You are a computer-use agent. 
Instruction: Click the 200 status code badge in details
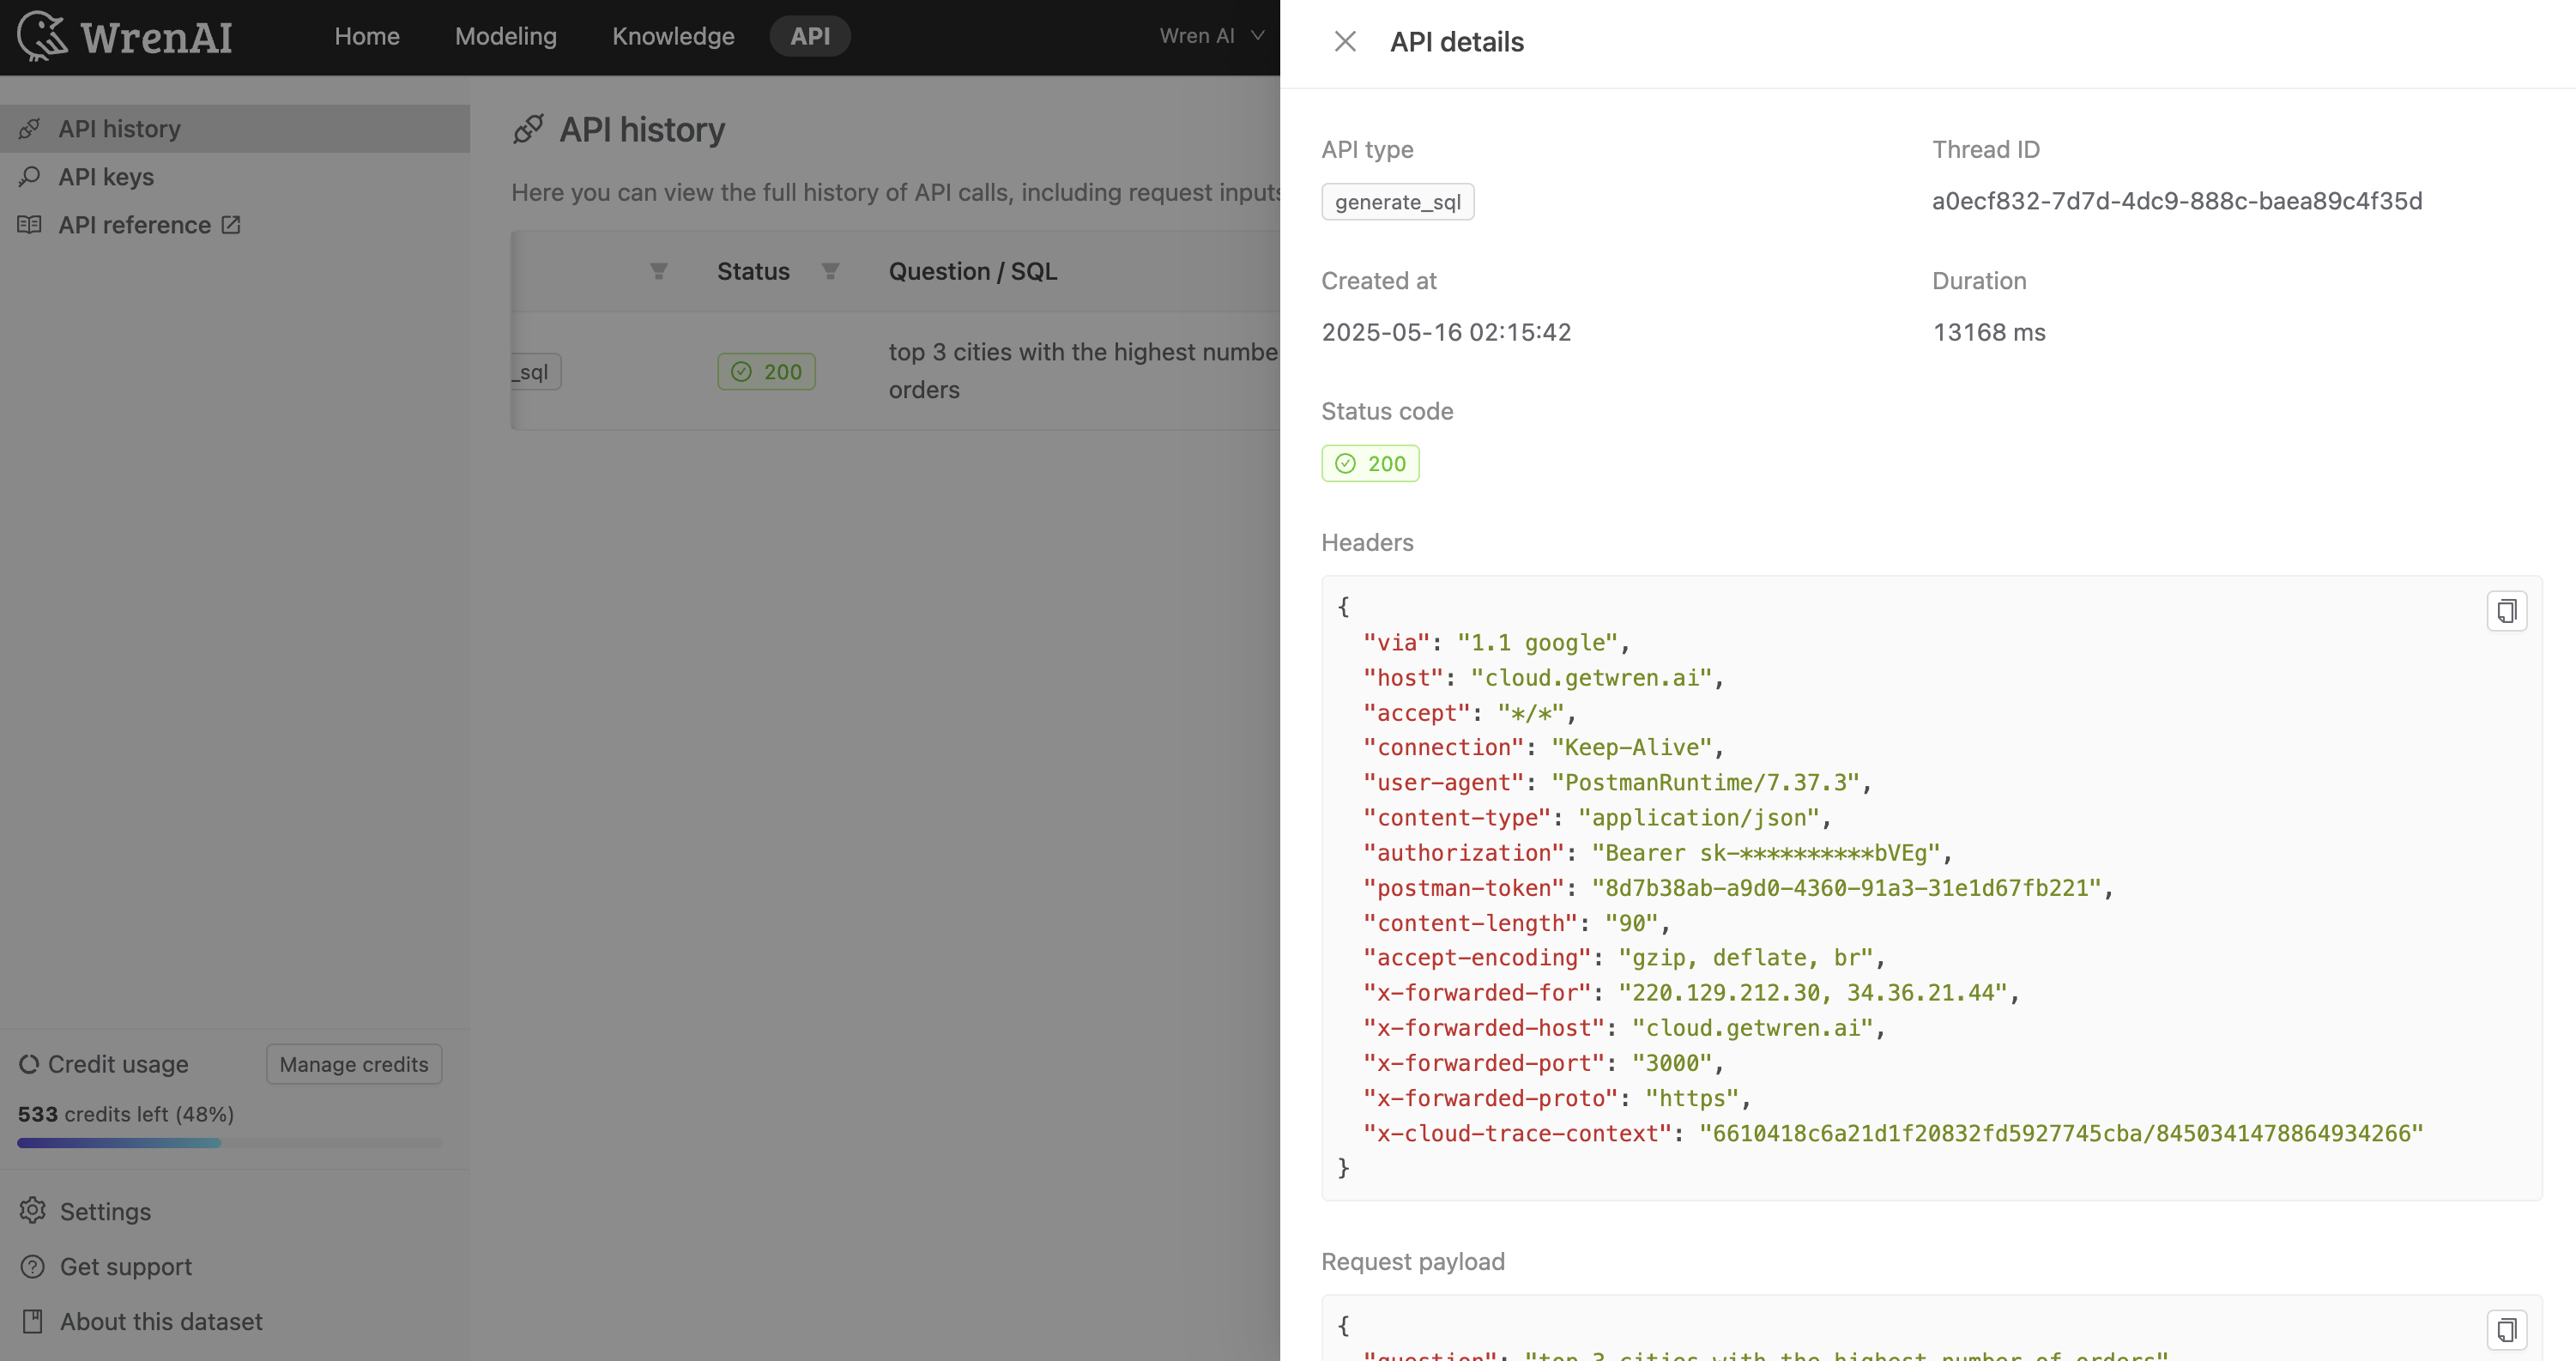tap(1370, 464)
